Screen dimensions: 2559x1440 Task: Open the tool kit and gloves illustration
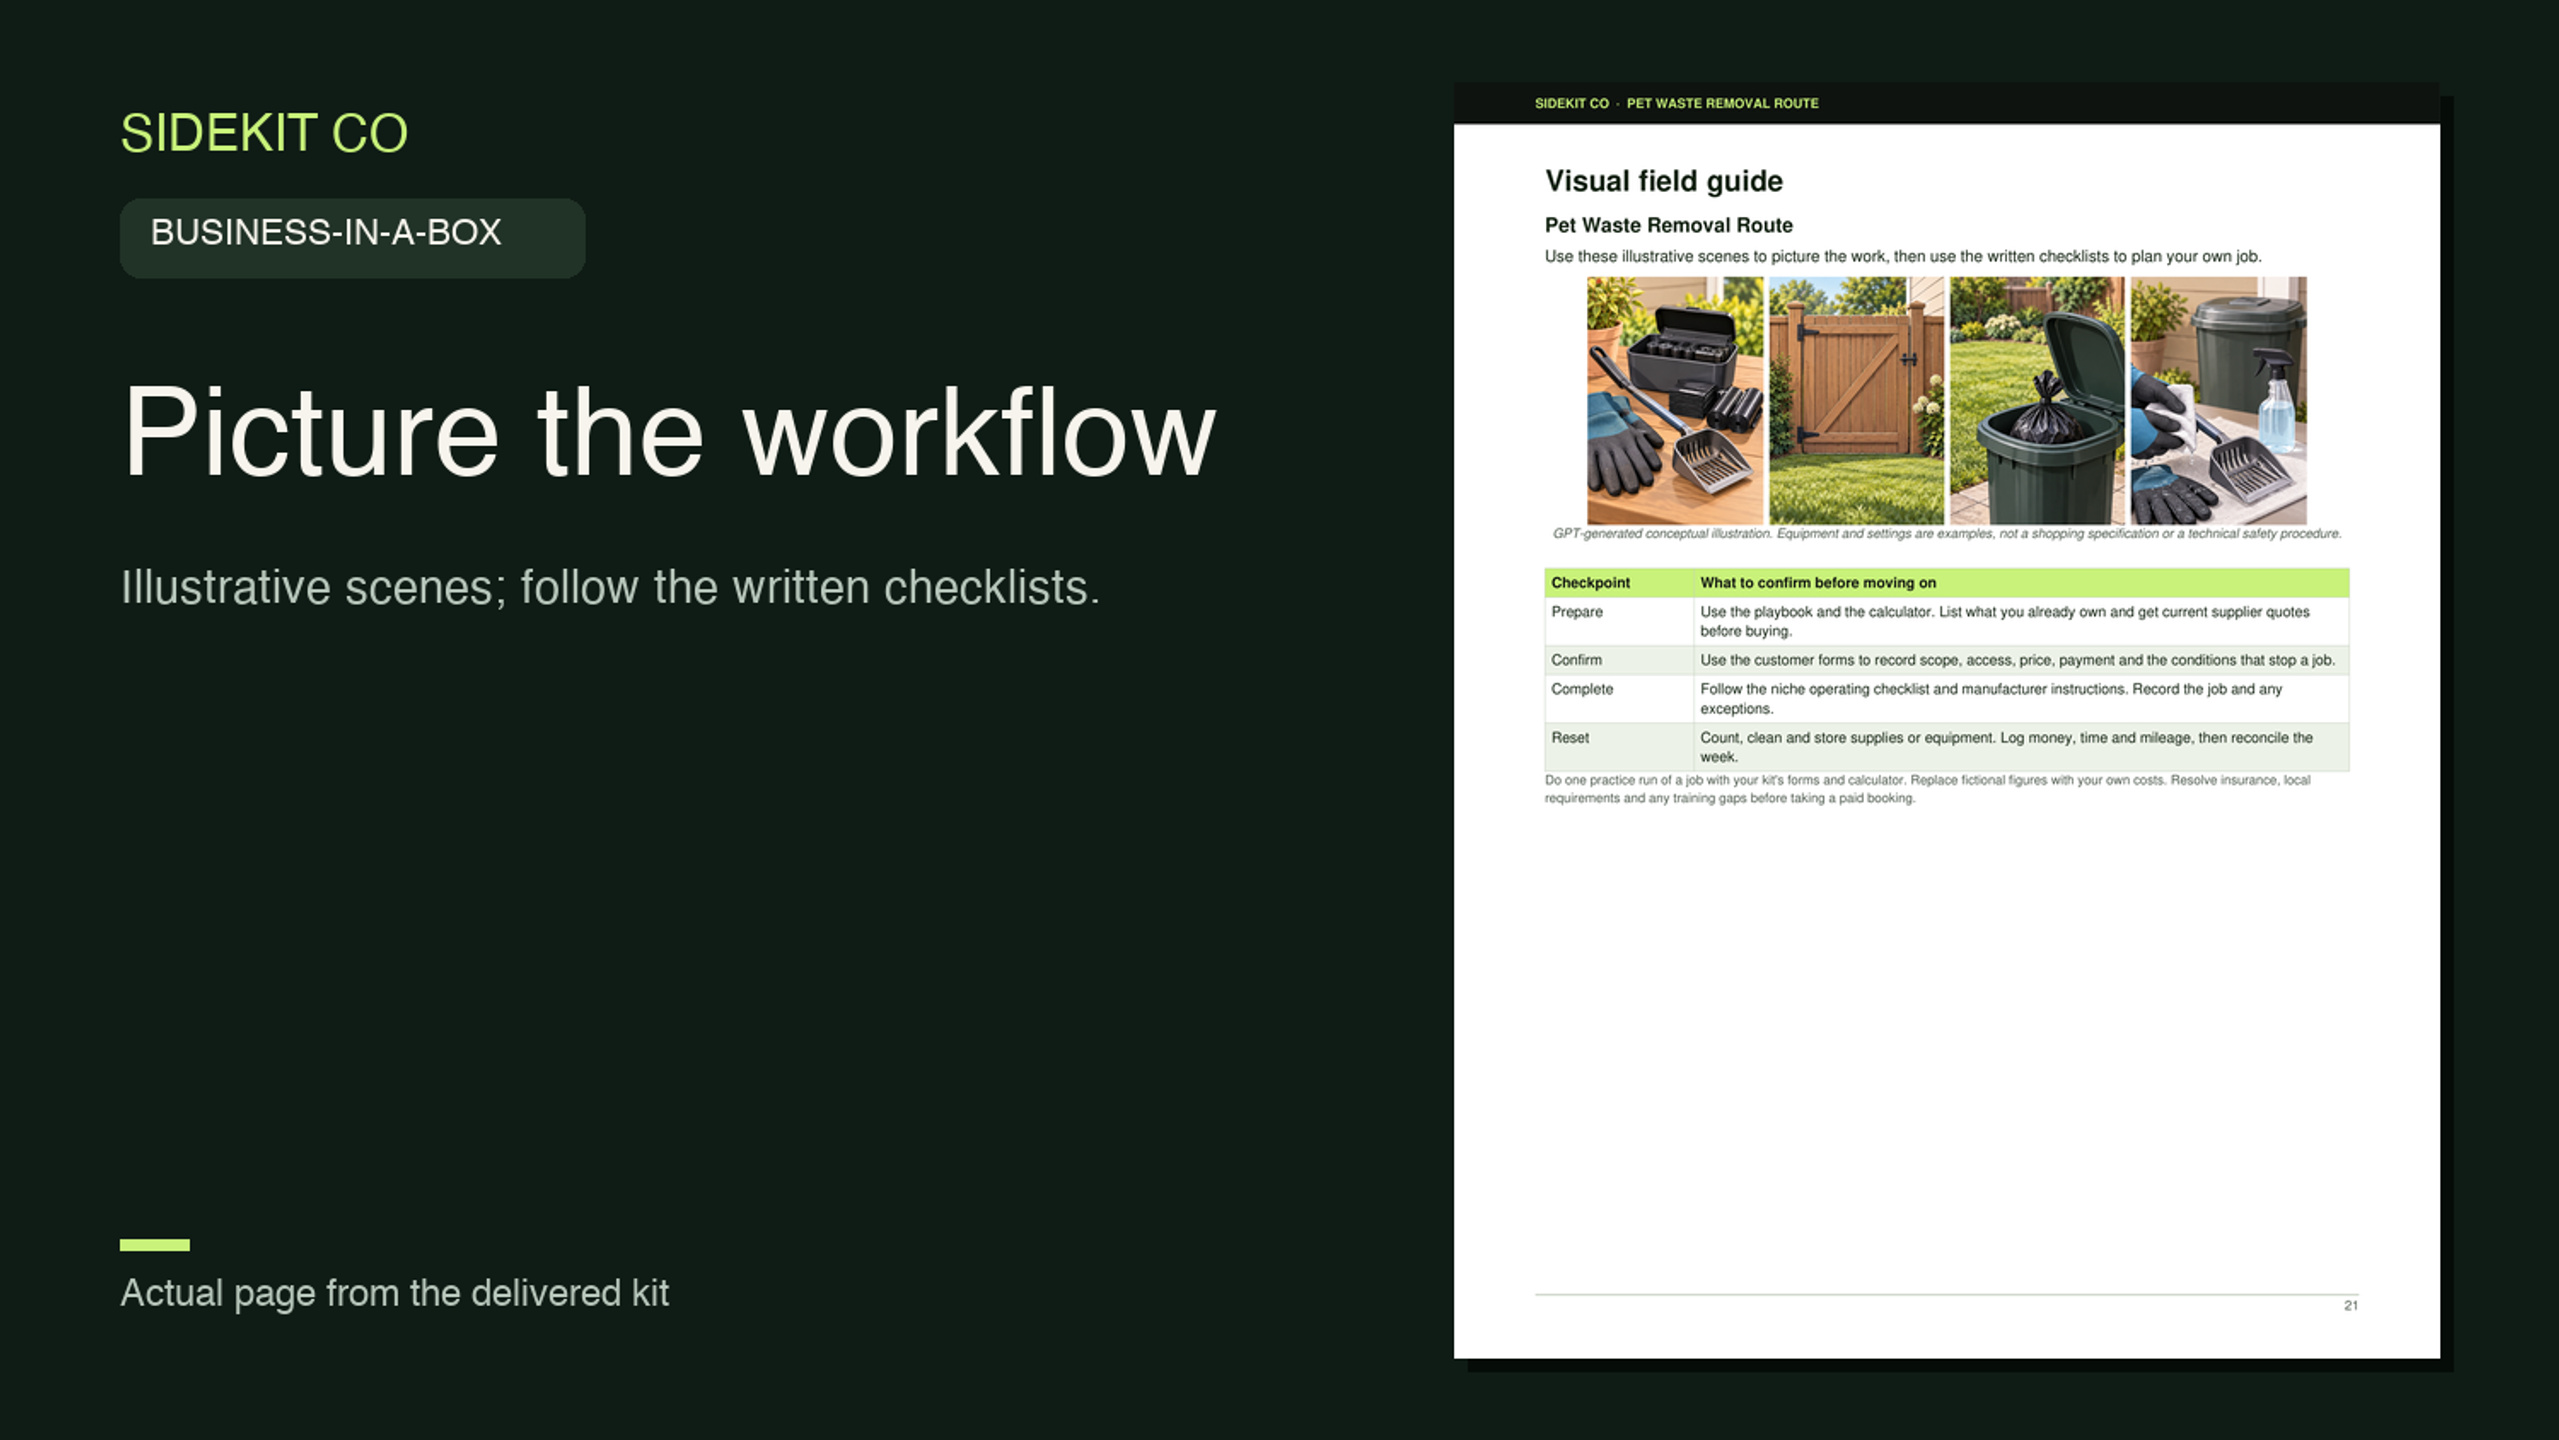[1674, 400]
